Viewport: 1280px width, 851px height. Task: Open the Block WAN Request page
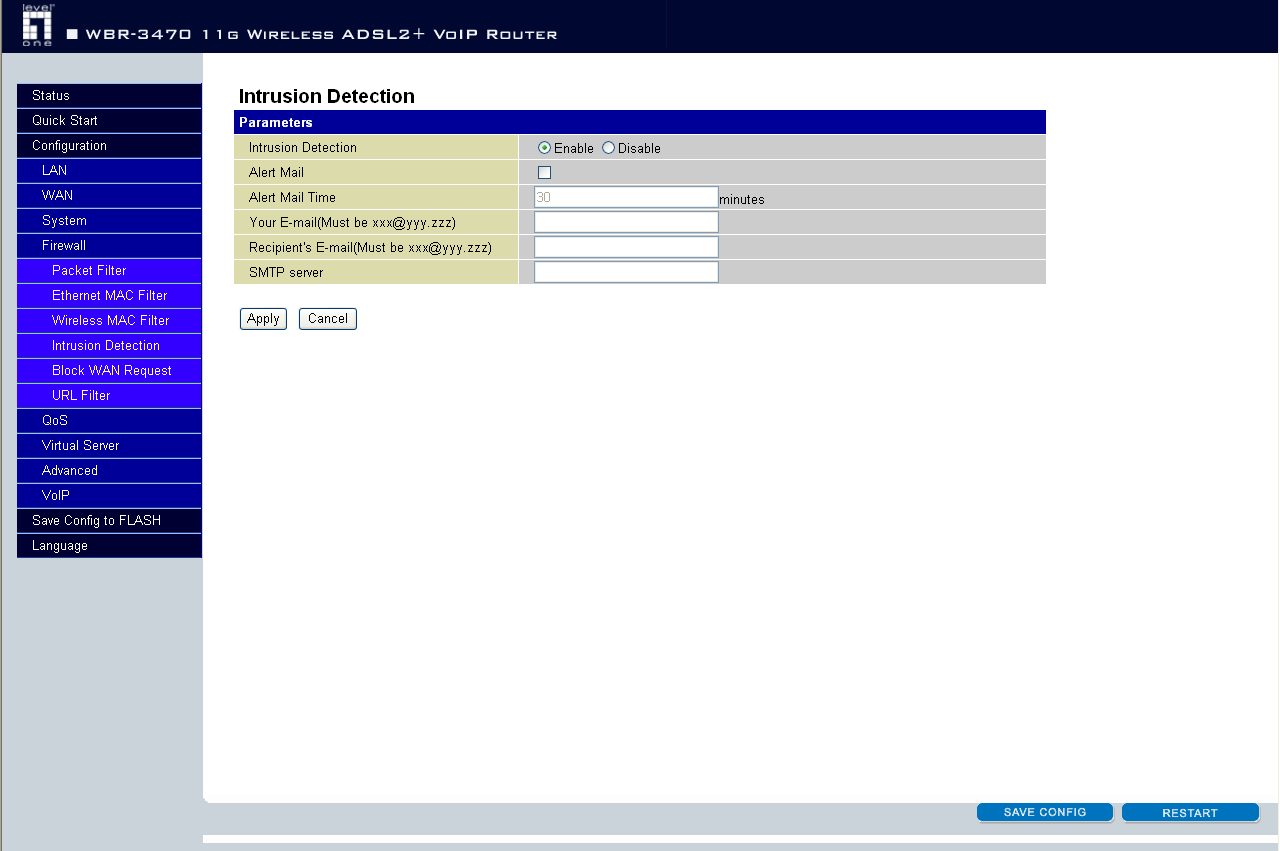(x=109, y=371)
